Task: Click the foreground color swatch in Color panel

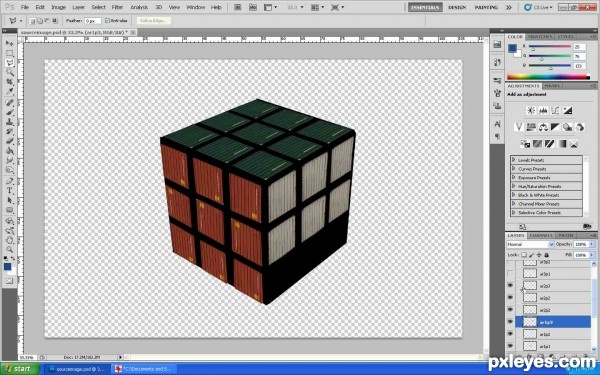Action: pyautogui.click(x=512, y=48)
